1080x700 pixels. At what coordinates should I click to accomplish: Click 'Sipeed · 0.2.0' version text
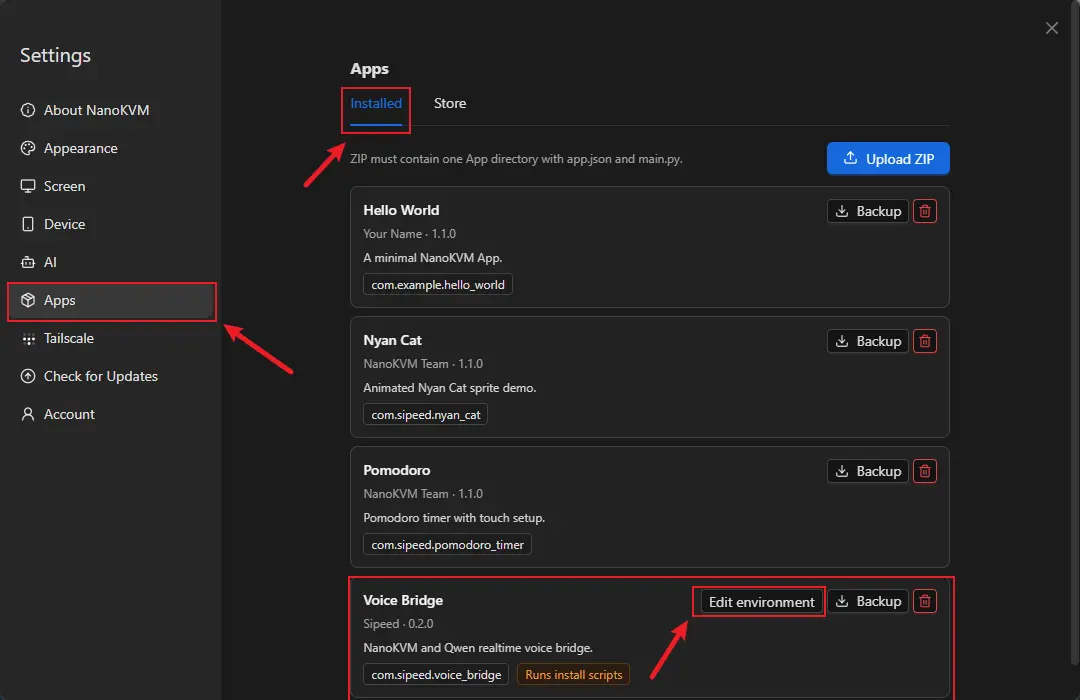coord(398,624)
